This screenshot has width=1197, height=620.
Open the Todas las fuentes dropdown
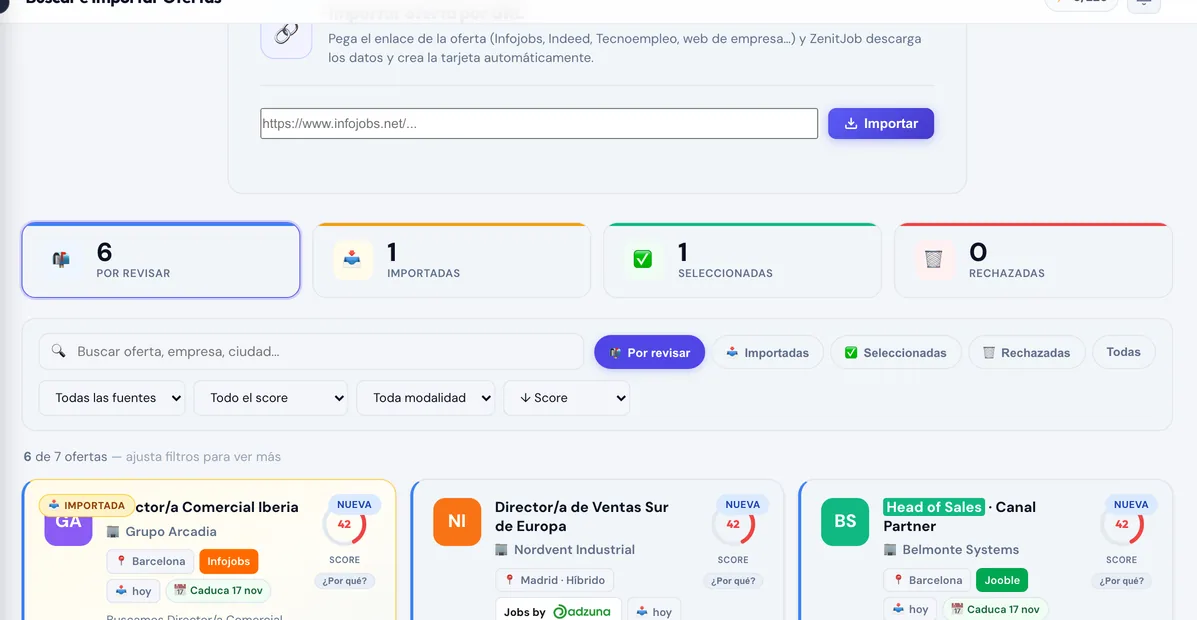pos(112,398)
